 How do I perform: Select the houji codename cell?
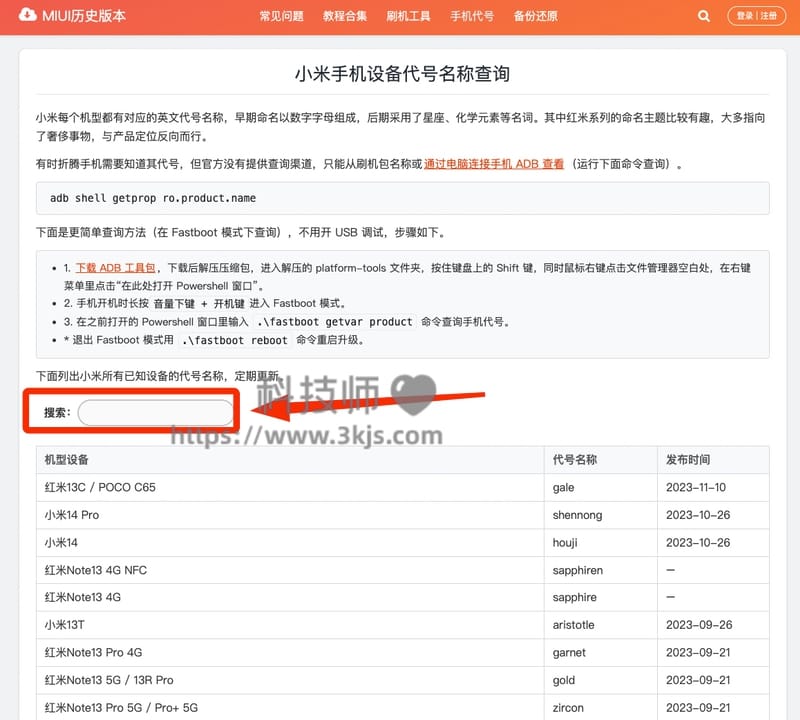(x=601, y=542)
